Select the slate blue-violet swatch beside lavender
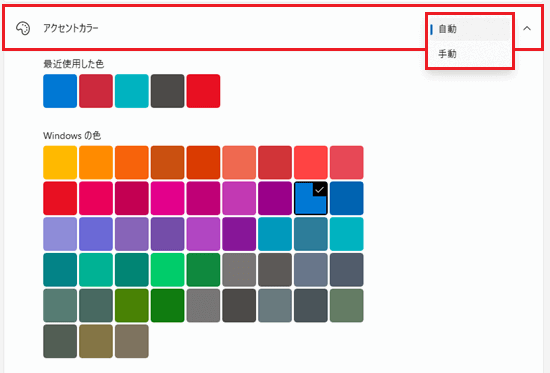This screenshot has height=373, width=550. (96, 234)
